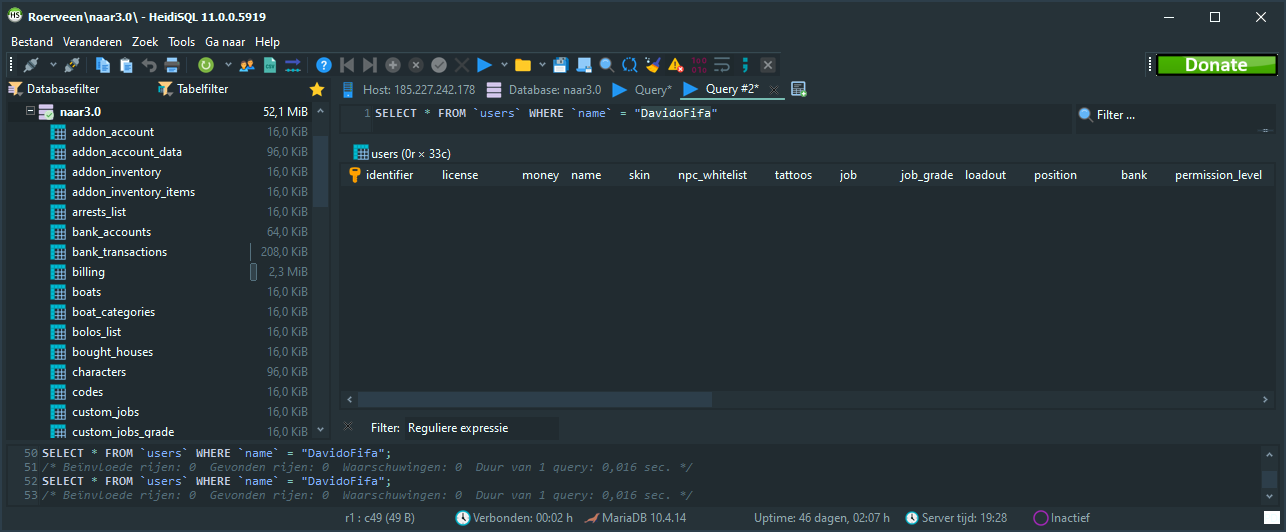Screen dimensions: 1286x532
Task: Open the dropdown arrow beside Execute
Action: coord(504,65)
